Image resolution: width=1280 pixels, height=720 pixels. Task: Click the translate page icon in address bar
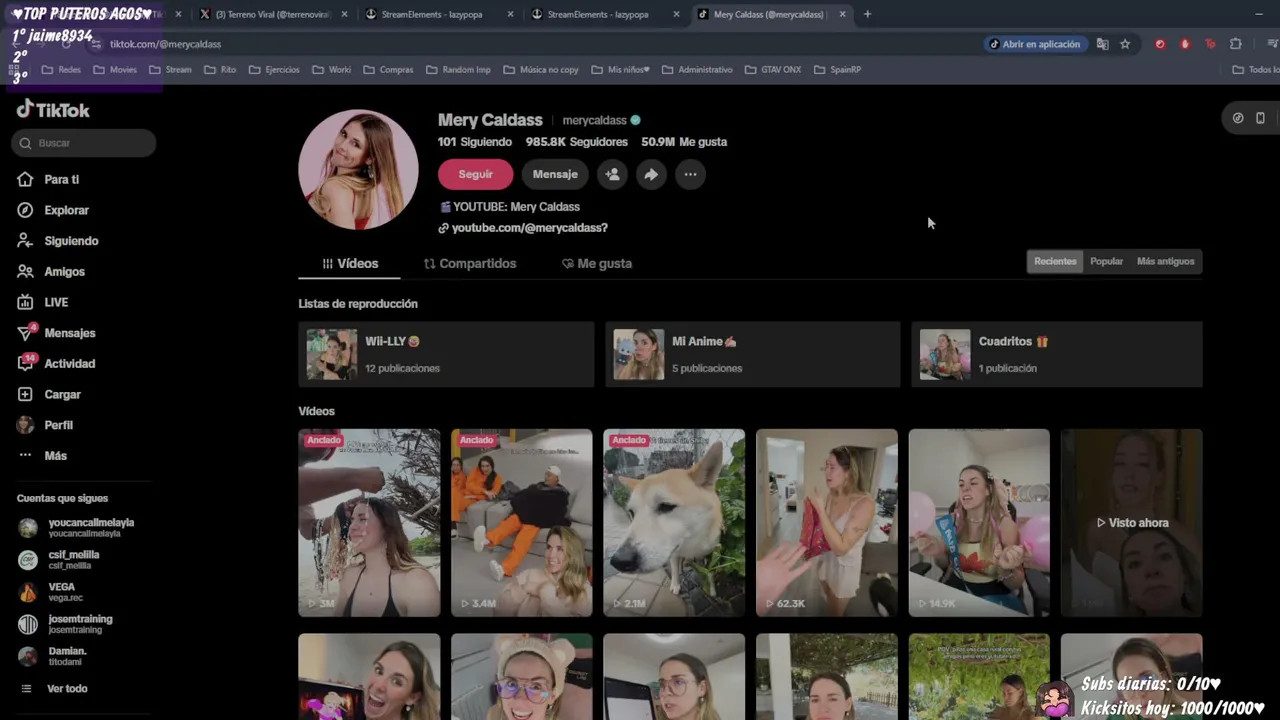click(x=1102, y=44)
